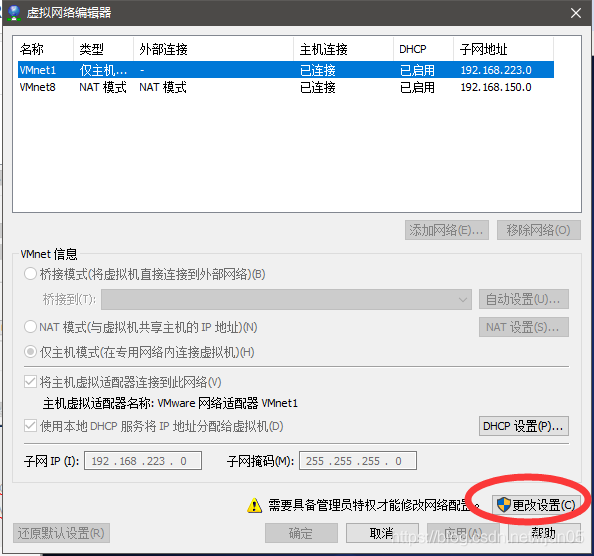Toggle 将主机虚拟适配器连接到此网络 checkbox

pyautogui.click(x=30, y=382)
